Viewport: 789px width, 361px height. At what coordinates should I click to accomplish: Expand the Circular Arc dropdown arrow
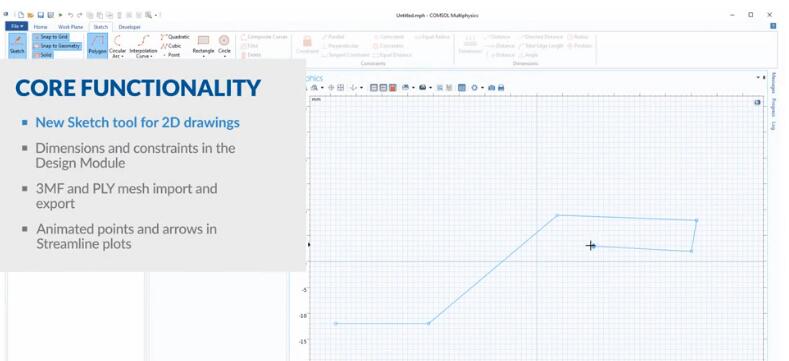coord(122,56)
